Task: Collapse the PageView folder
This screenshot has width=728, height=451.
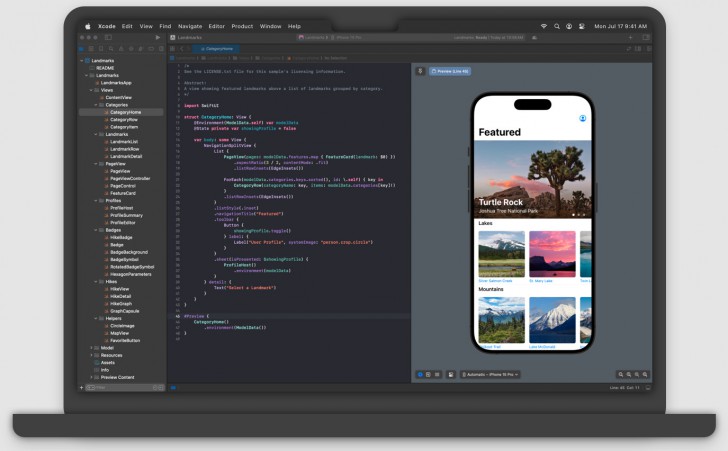Action: (96, 163)
